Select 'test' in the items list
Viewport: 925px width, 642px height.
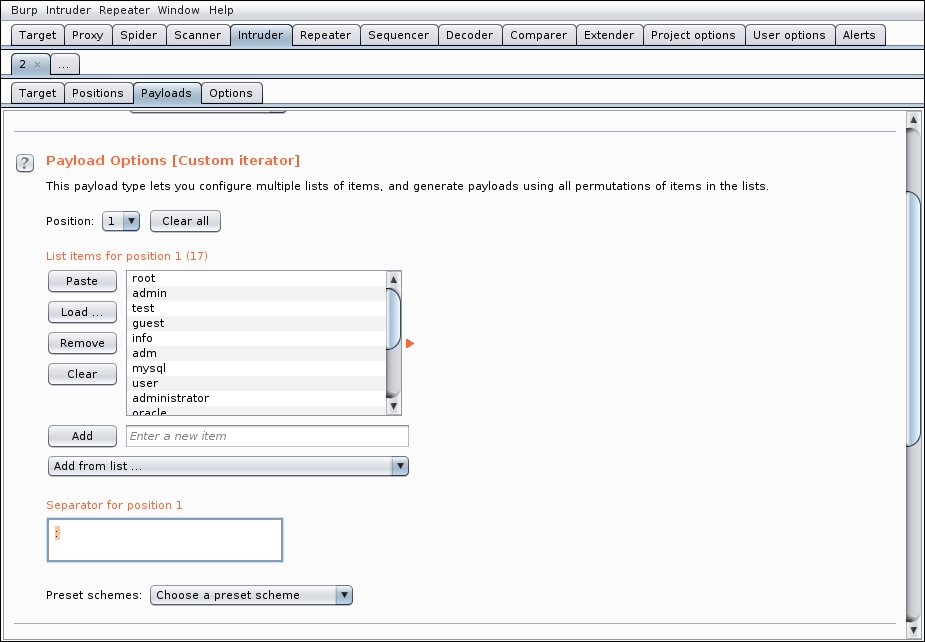point(256,309)
